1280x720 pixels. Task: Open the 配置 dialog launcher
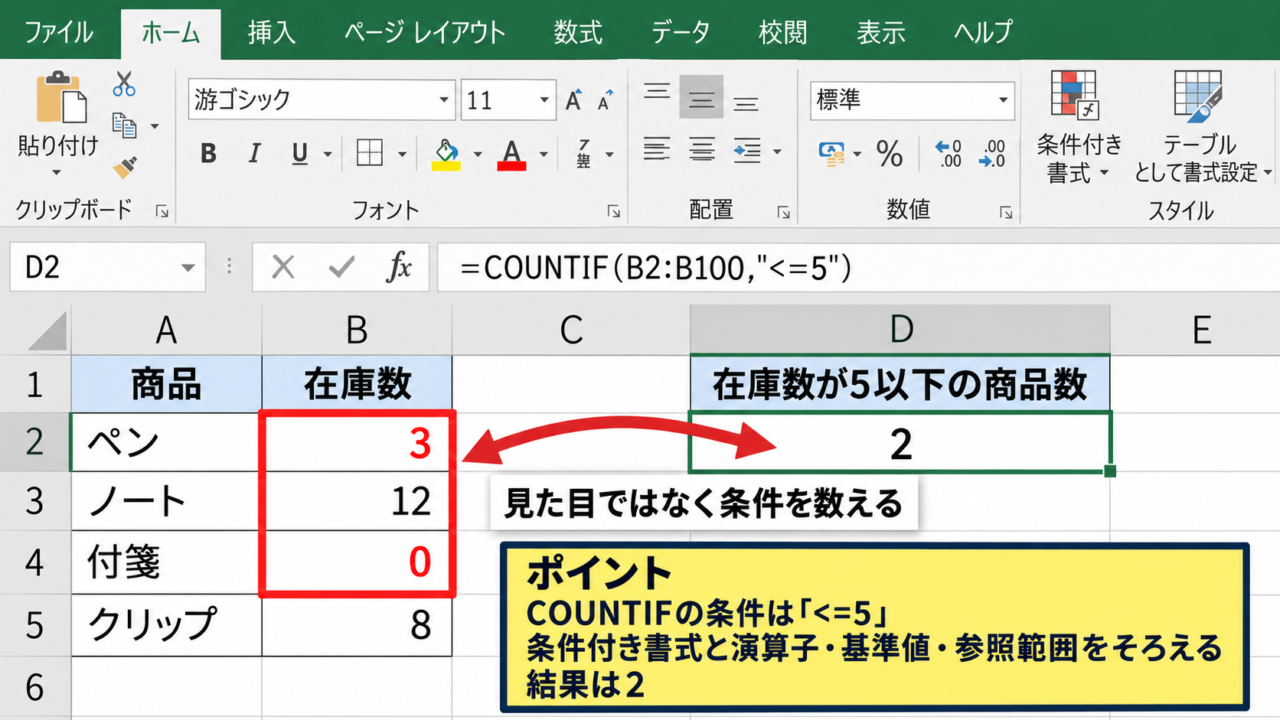785,212
